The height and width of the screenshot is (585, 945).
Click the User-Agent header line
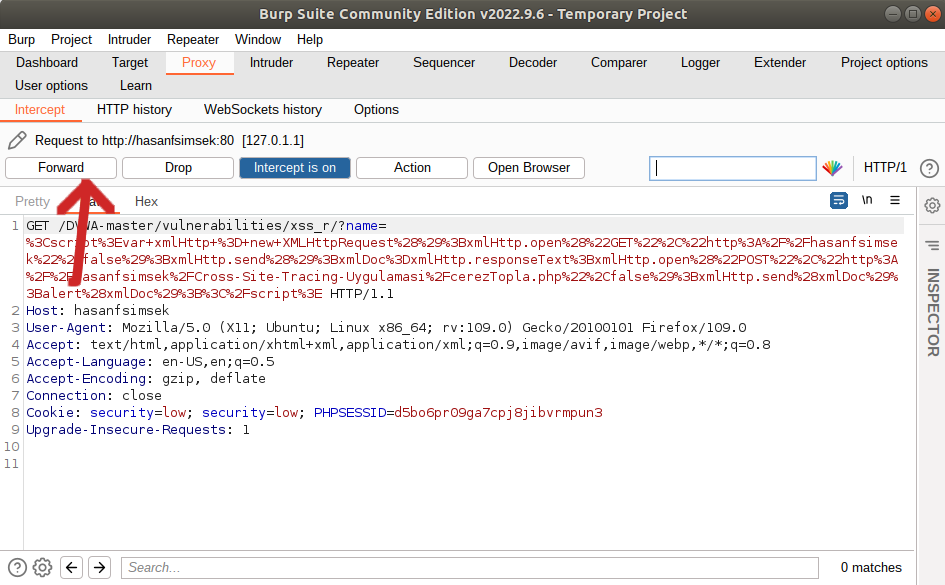point(386,328)
